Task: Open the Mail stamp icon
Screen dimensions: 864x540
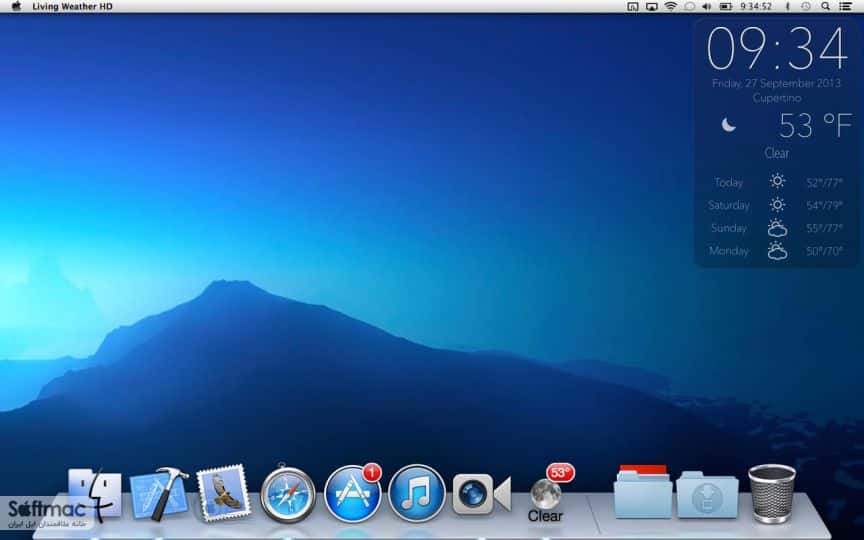Action: click(x=223, y=493)
